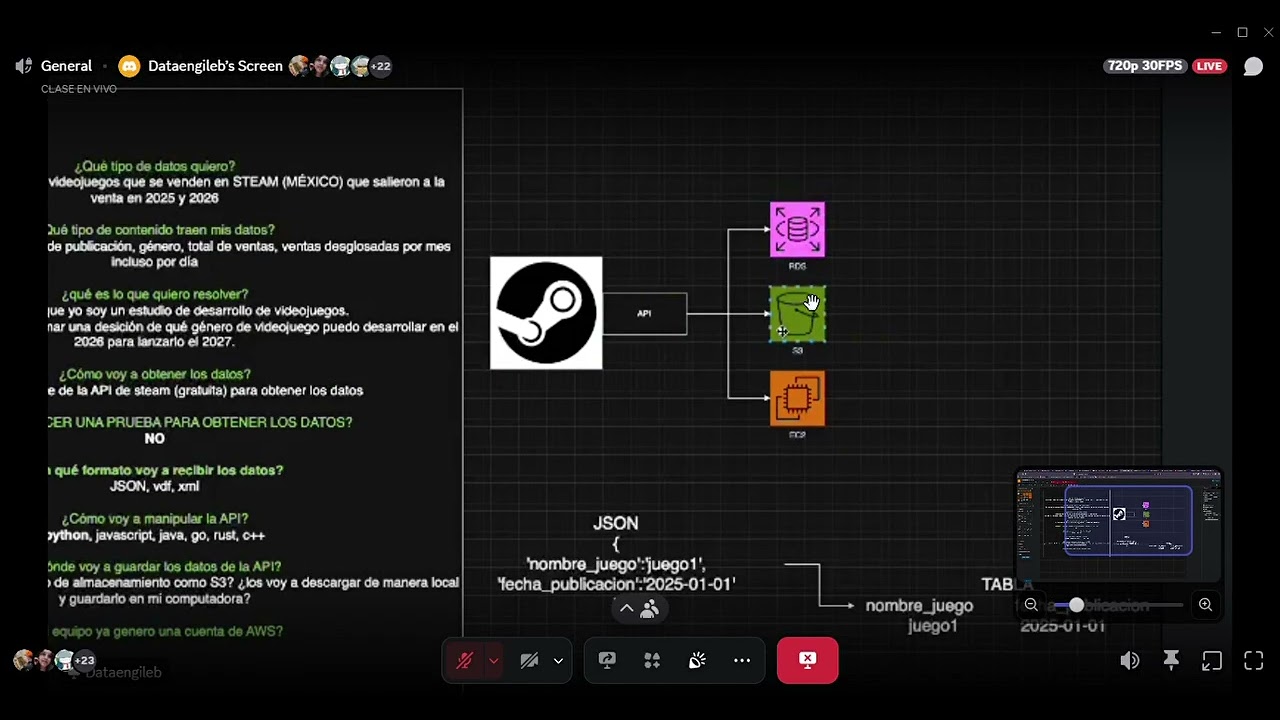Click the General voice channel speaker icon
Viewport: 1280px width, 720px height.
pos(23,66)
